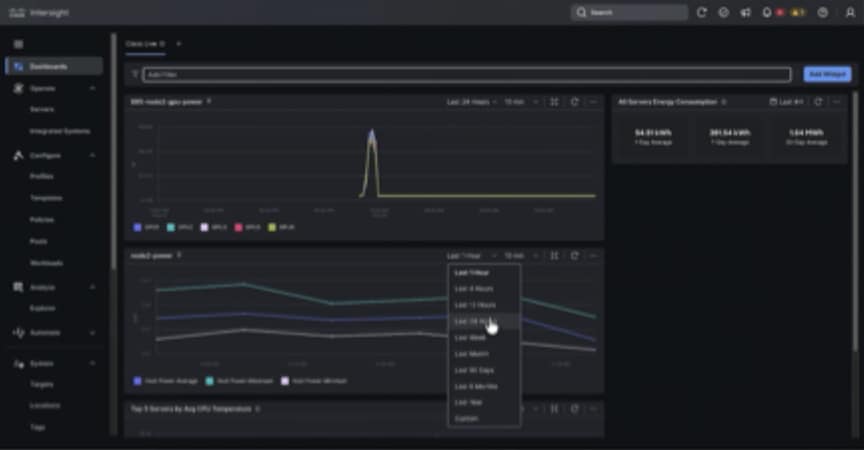Open Policies under Configure
This screenshot has width=864, height=450.
pos(42,220)
